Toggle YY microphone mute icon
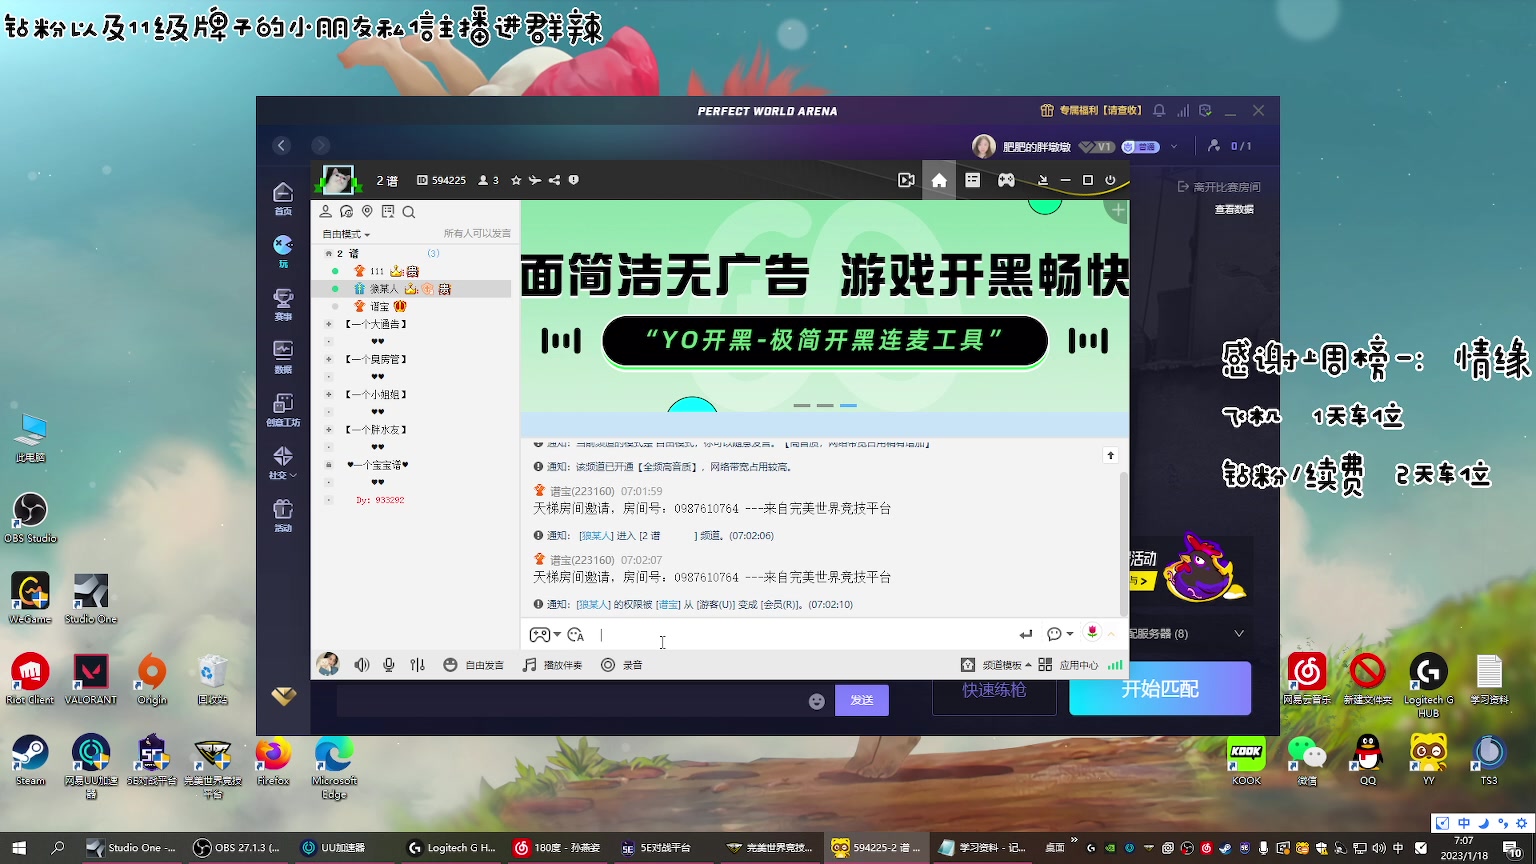Screen dimensions: 1536x864 click(x=389, y=665)
